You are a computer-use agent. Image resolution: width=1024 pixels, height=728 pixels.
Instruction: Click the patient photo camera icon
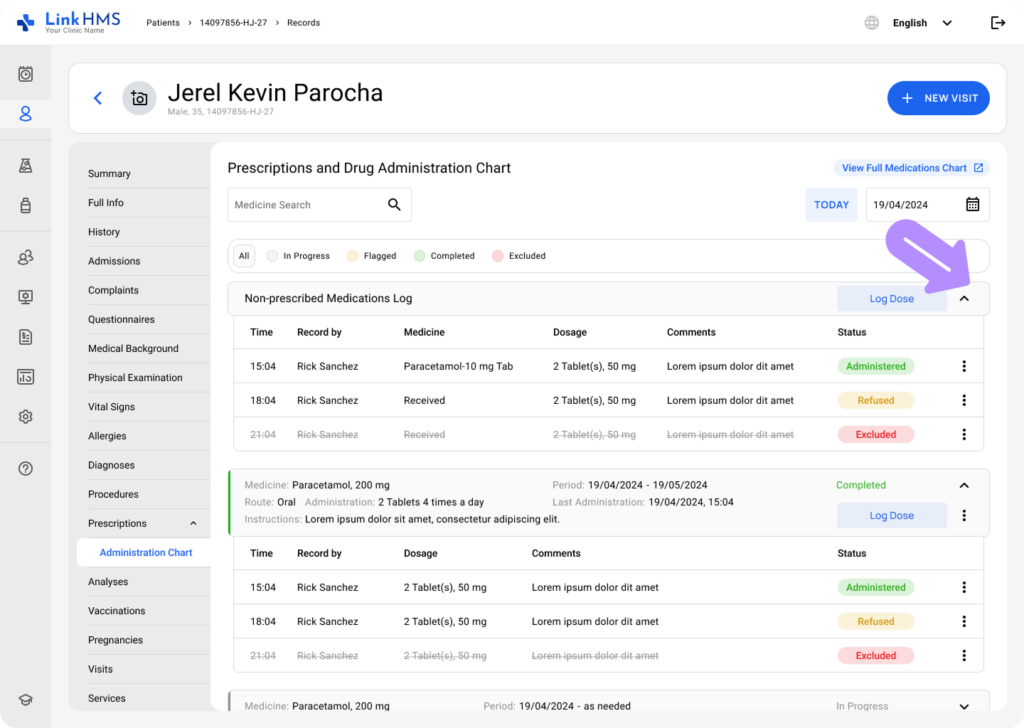point(139,98)
